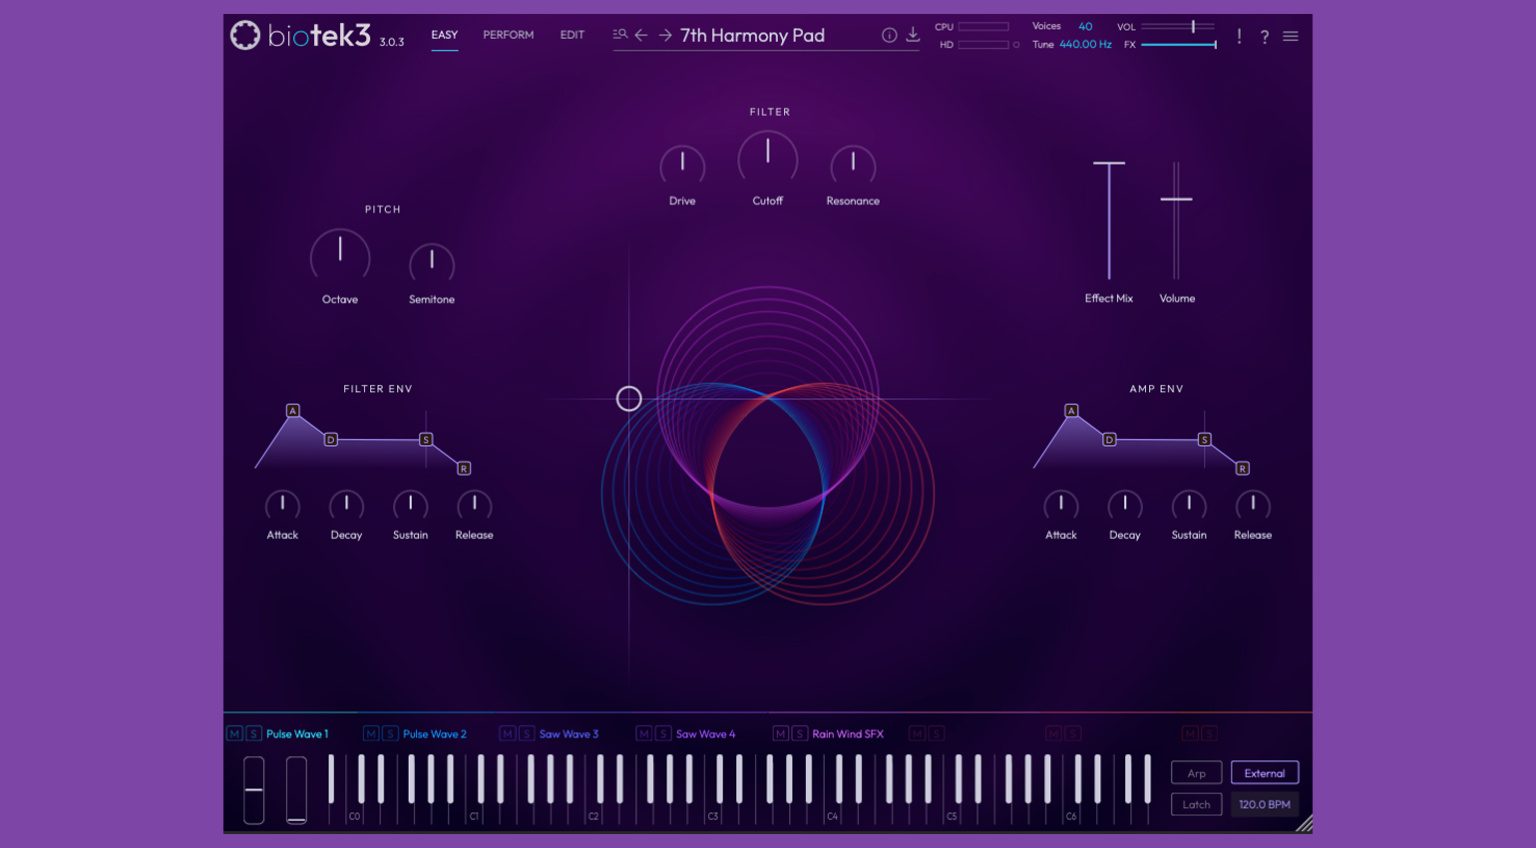Click the preset info icon
Screen dimensions: 1536x848
coord(890,34)
